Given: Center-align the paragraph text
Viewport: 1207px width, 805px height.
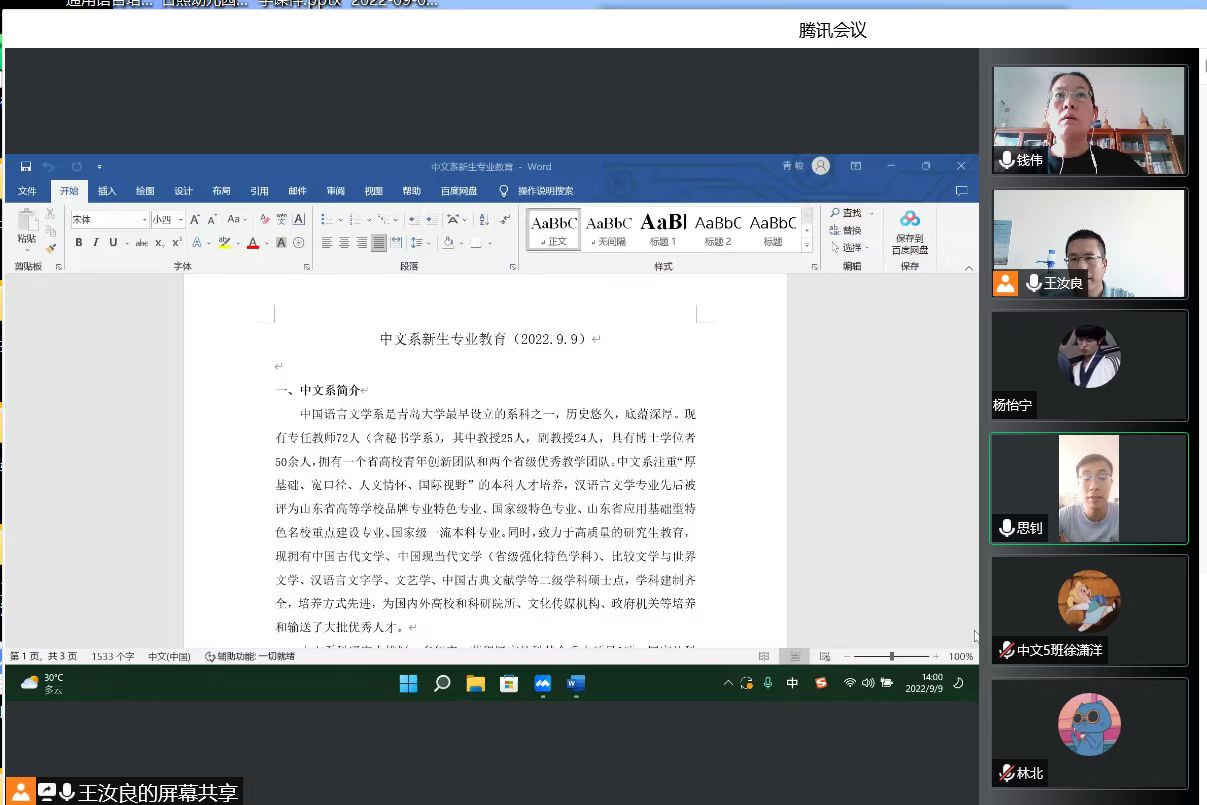Looking at the screenshot, I should 344,243.
